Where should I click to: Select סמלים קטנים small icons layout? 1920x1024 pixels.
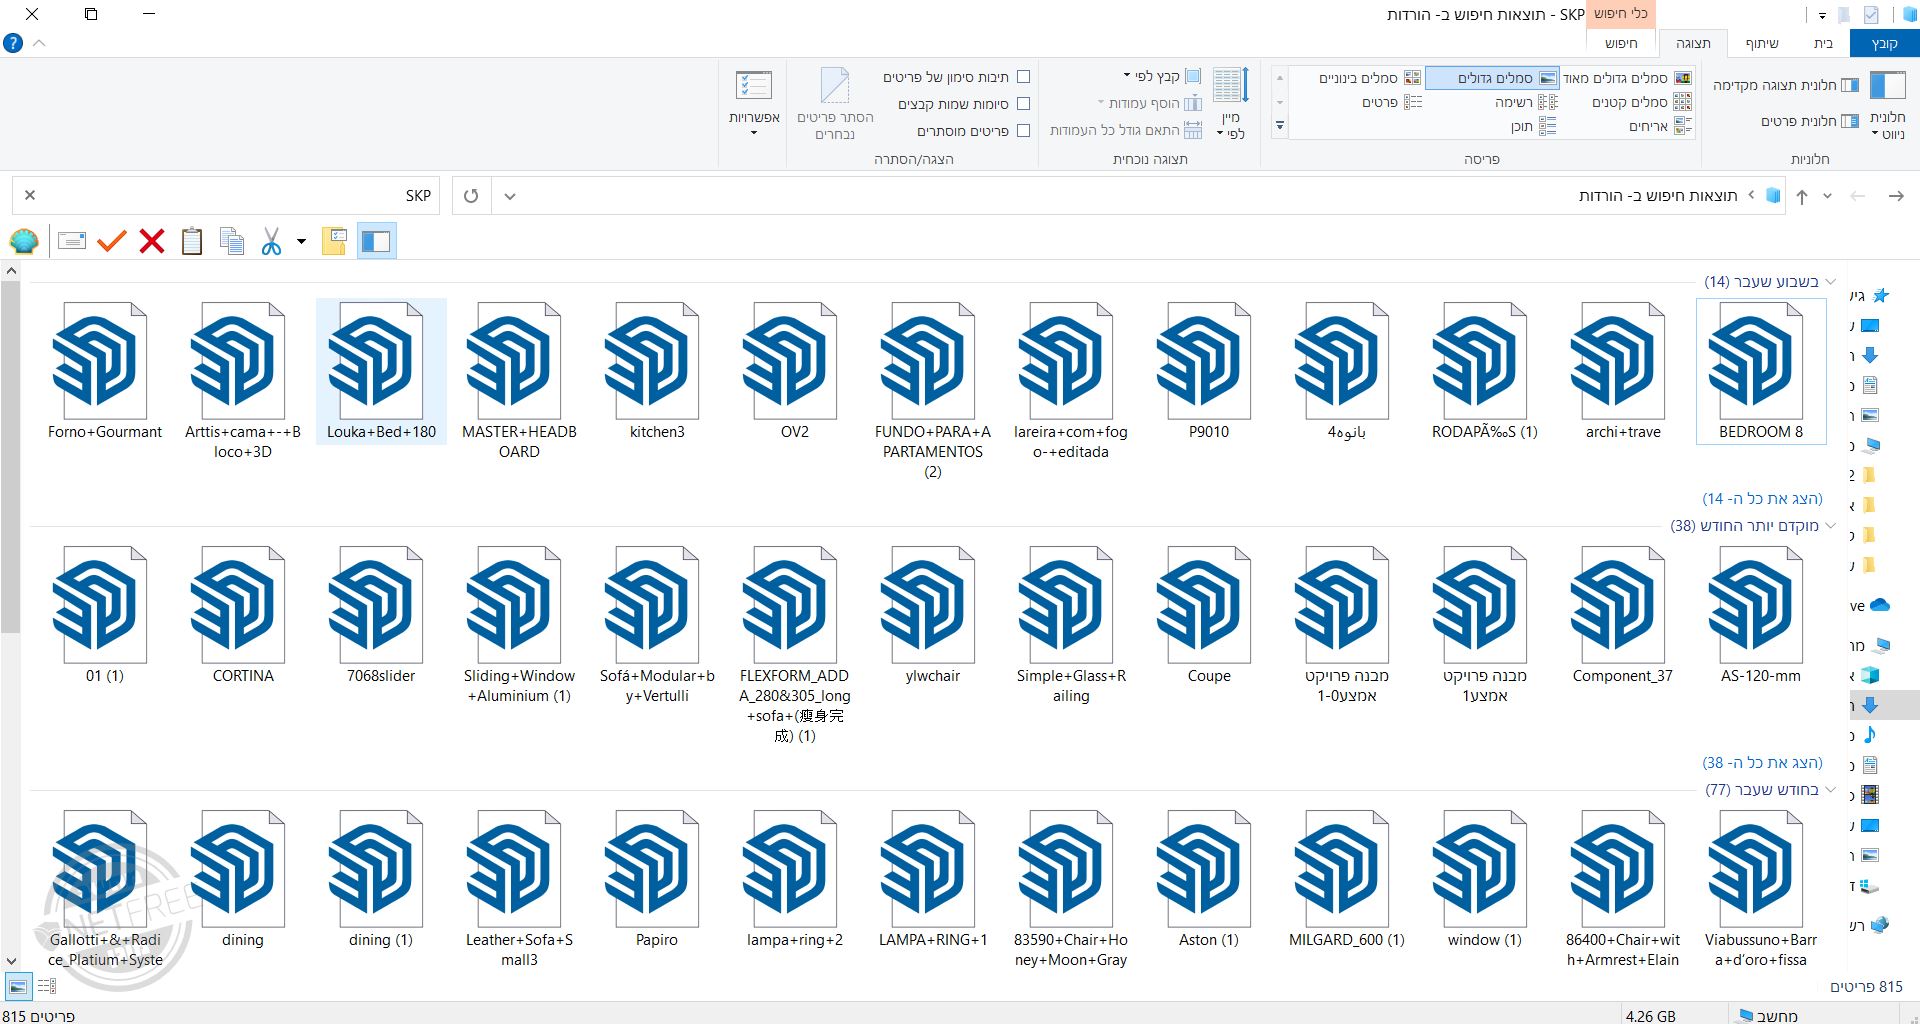pos(1641,102)
